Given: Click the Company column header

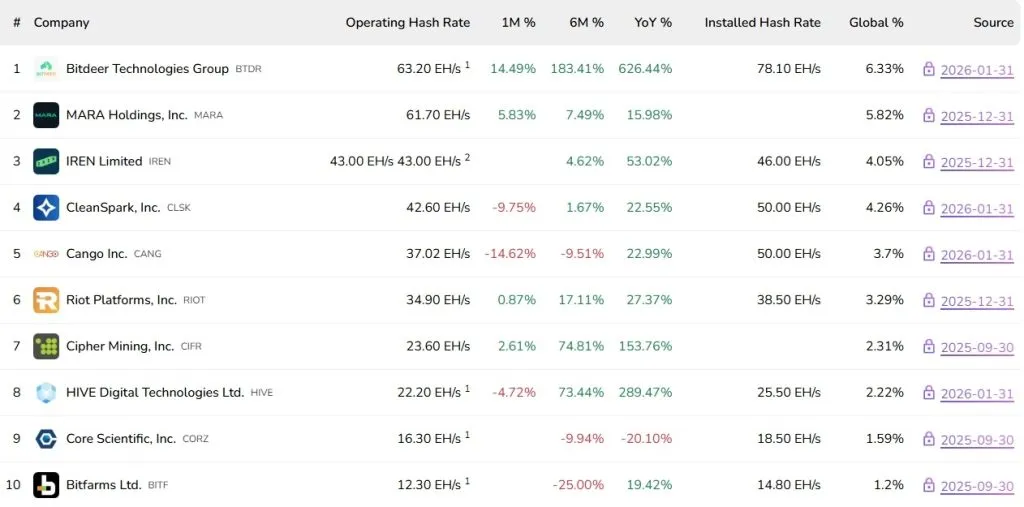Looking at the screenshot, I should 61,22.
